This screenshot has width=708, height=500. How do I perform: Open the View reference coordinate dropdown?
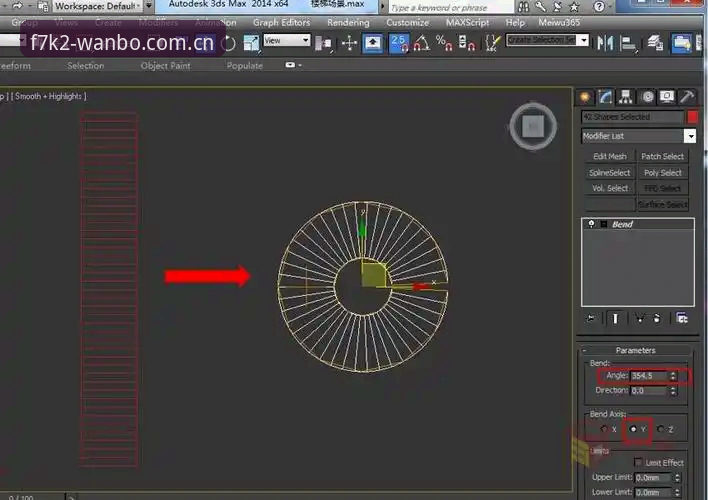click(287, 40)
